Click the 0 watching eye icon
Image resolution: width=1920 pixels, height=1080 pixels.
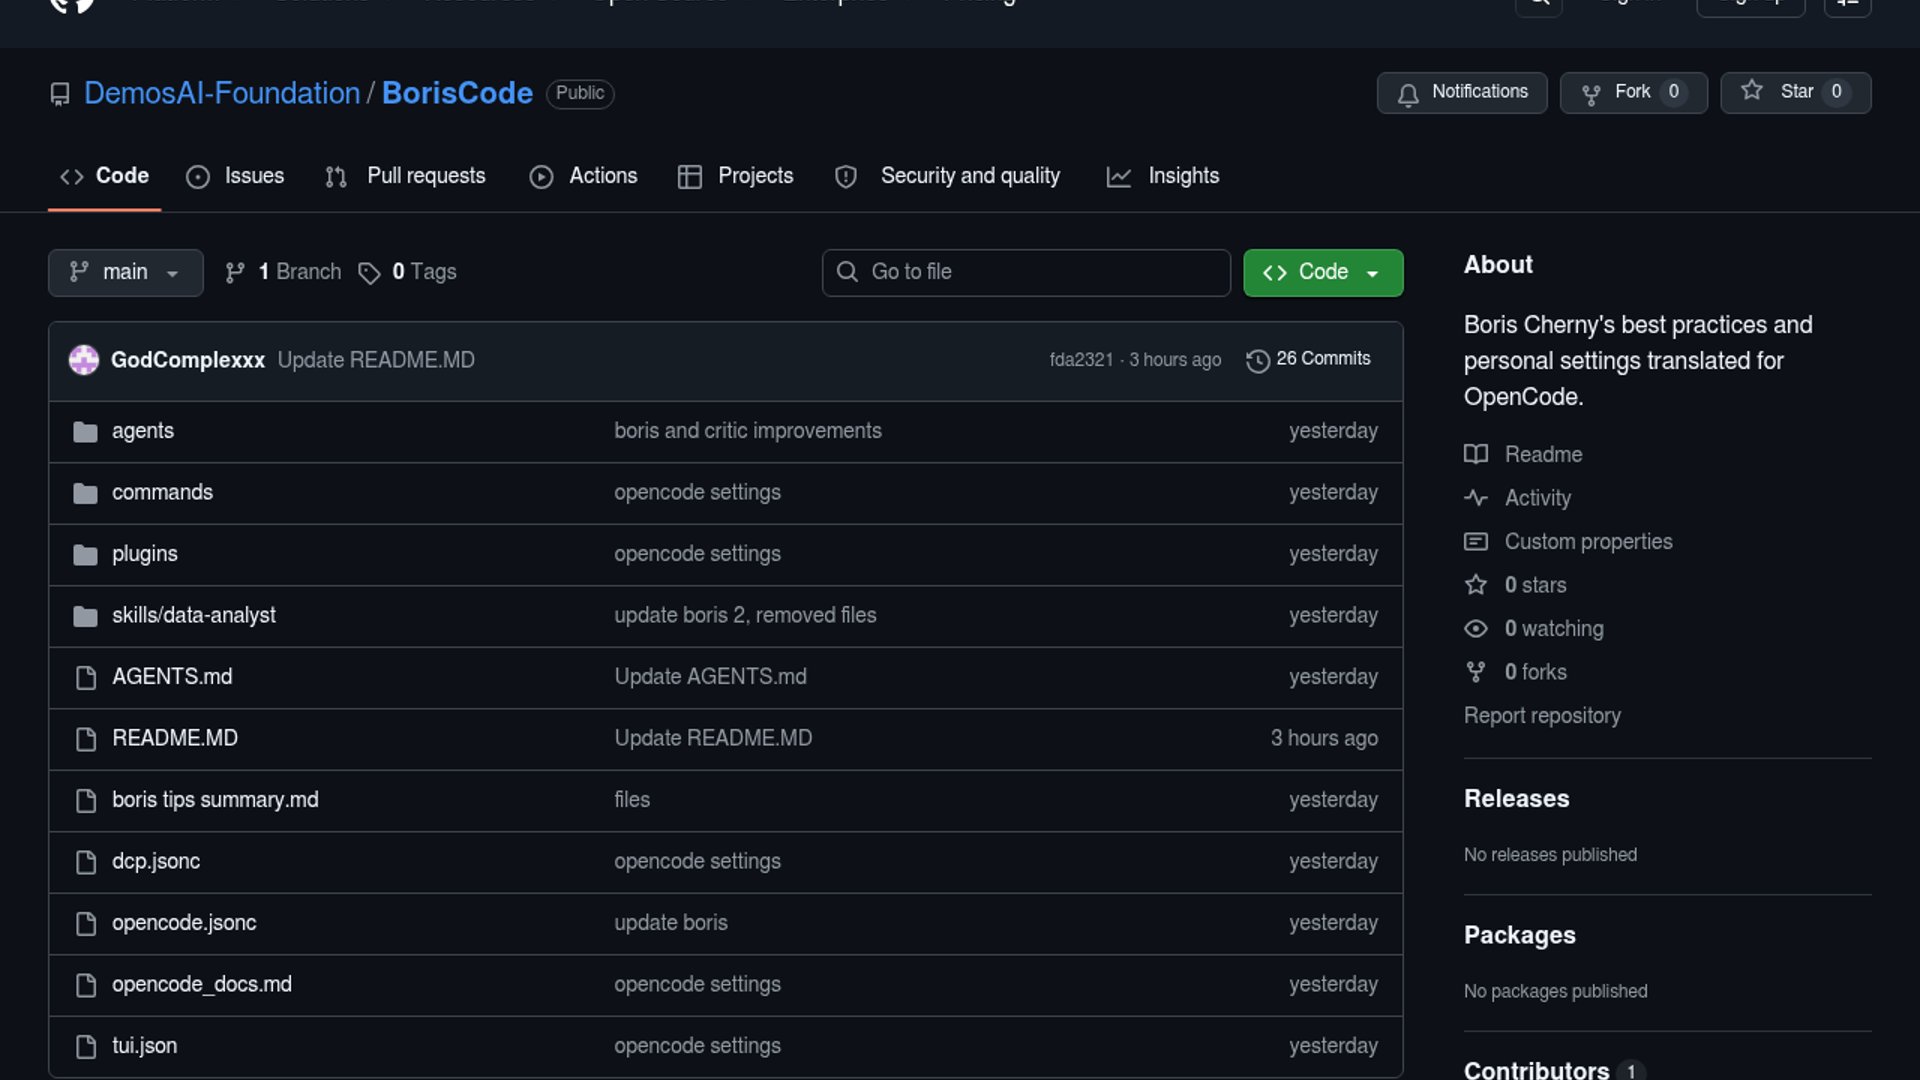(x=1475, y=629)
